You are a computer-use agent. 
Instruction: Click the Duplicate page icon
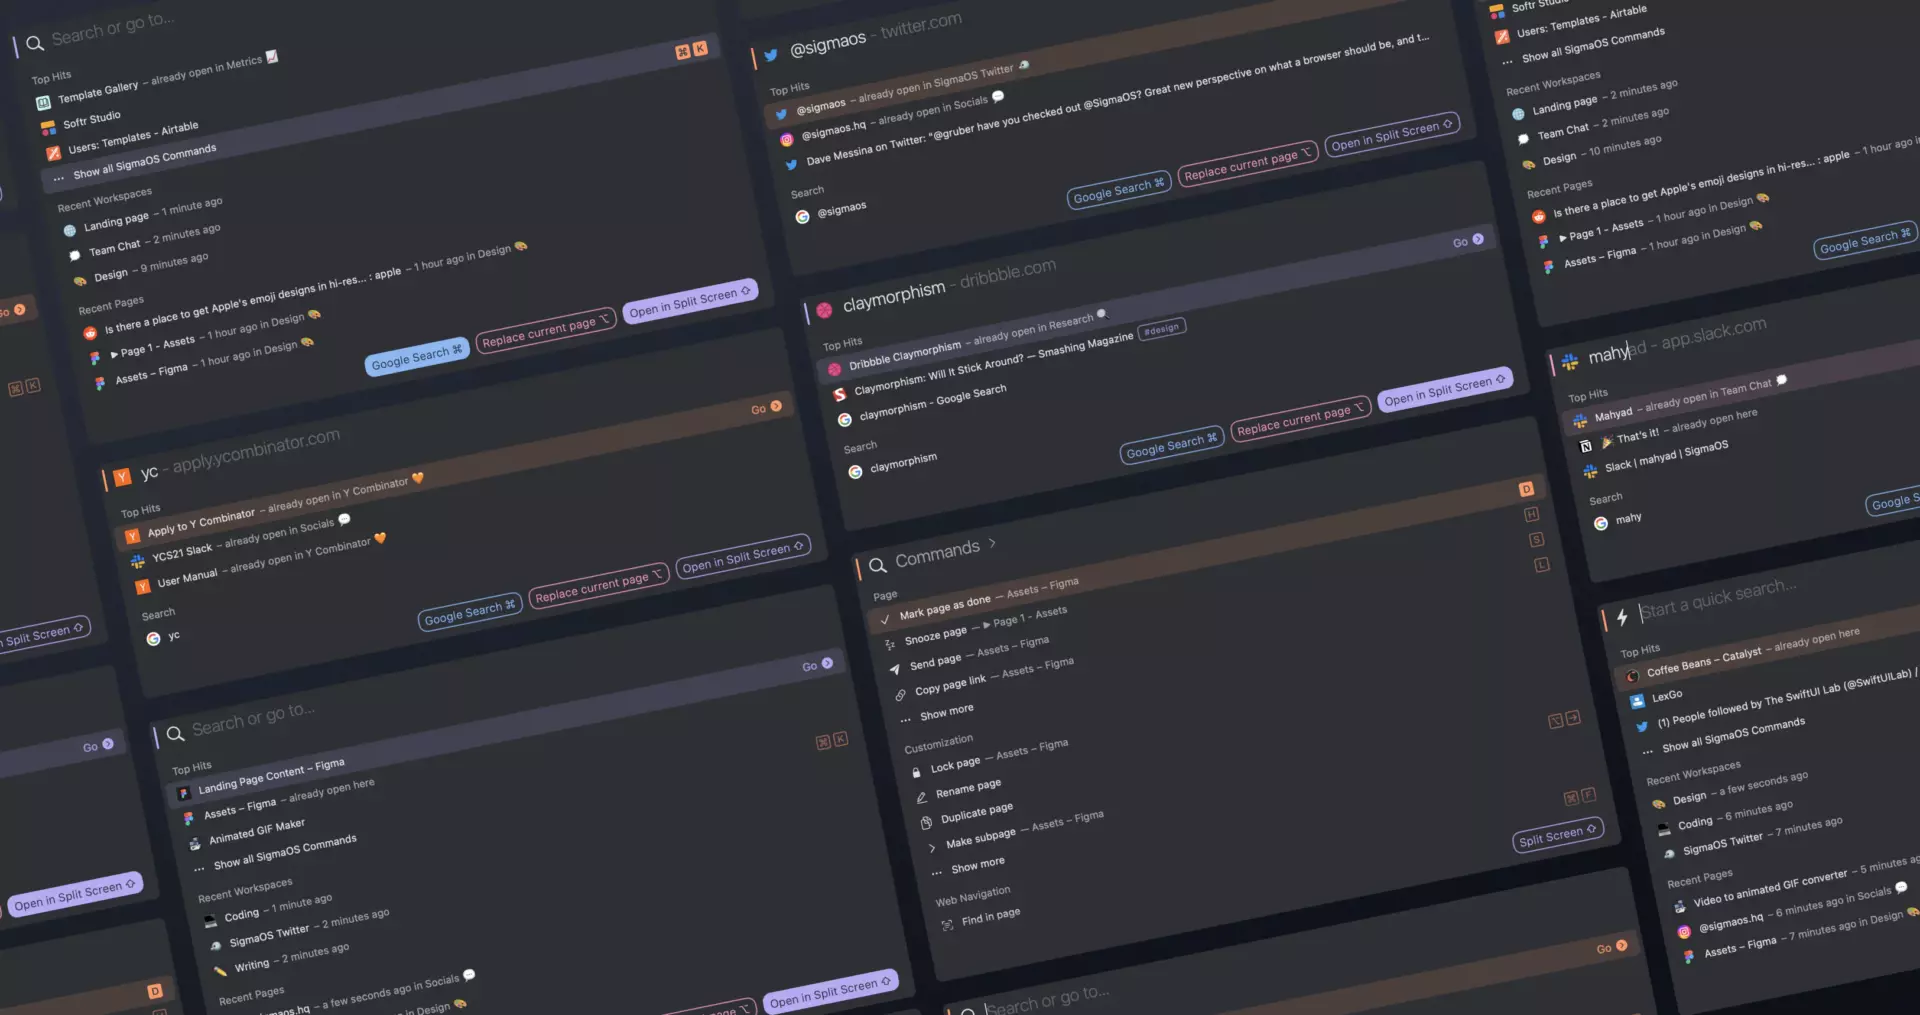tap(926, 822)
